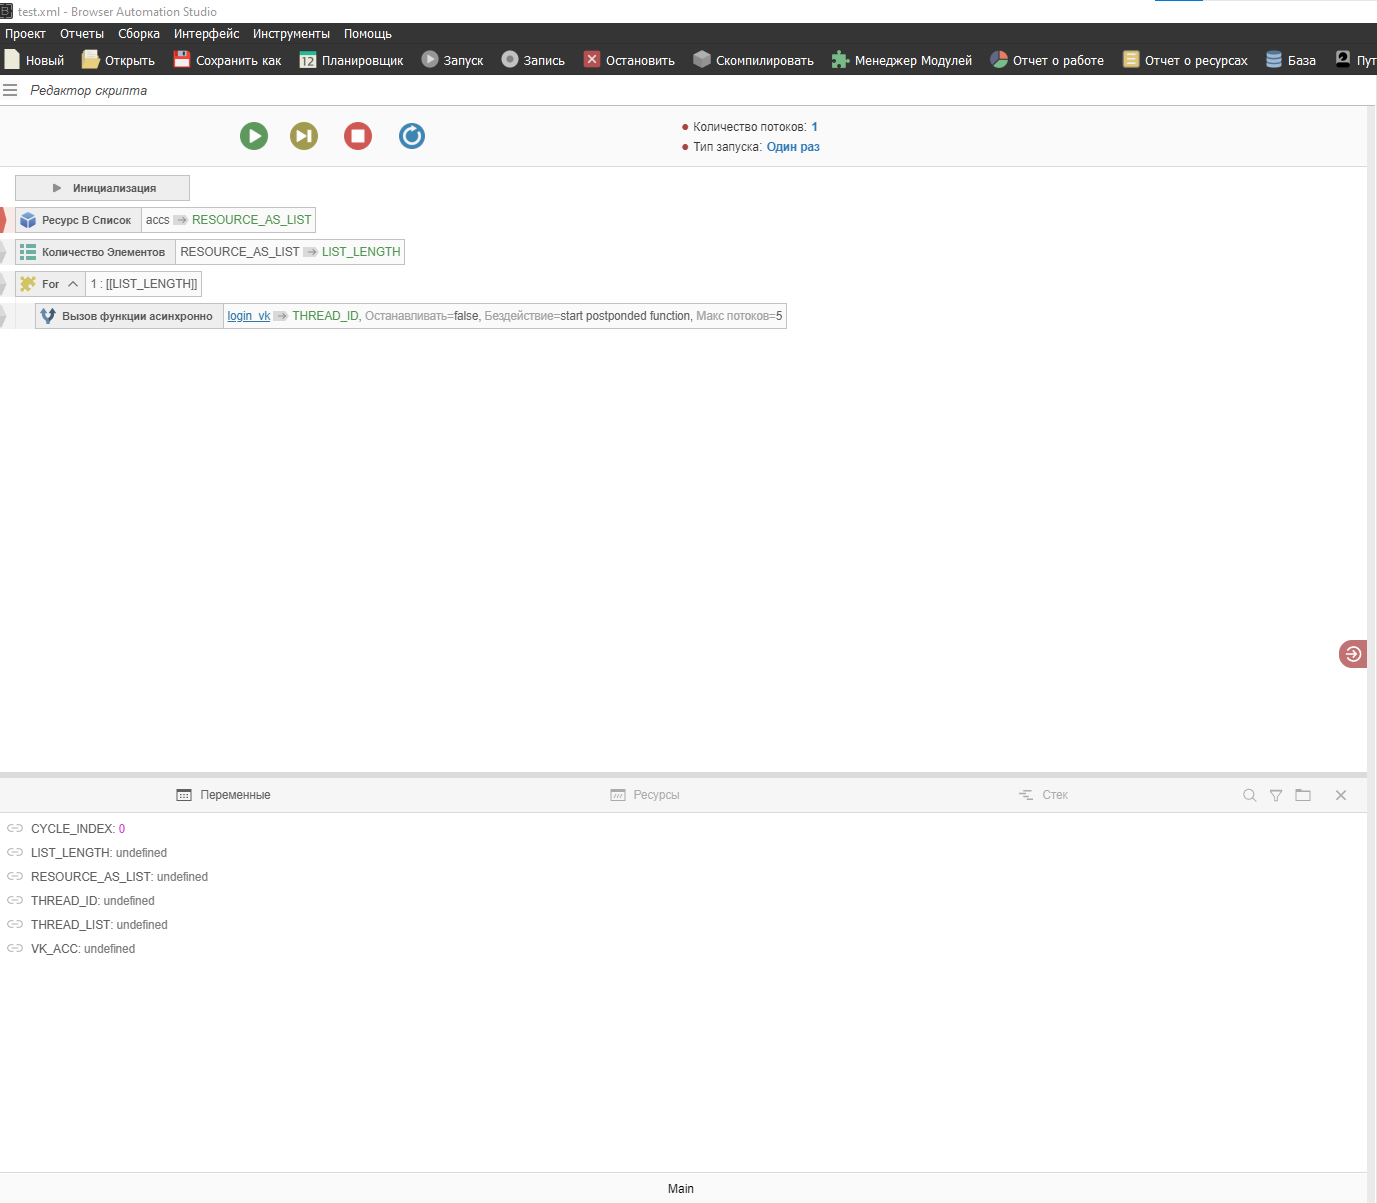1377x1203 pixels.
Task: Click Скомпилировать in the toolbar
Action: pyautogui.click(x=753, y=60)
